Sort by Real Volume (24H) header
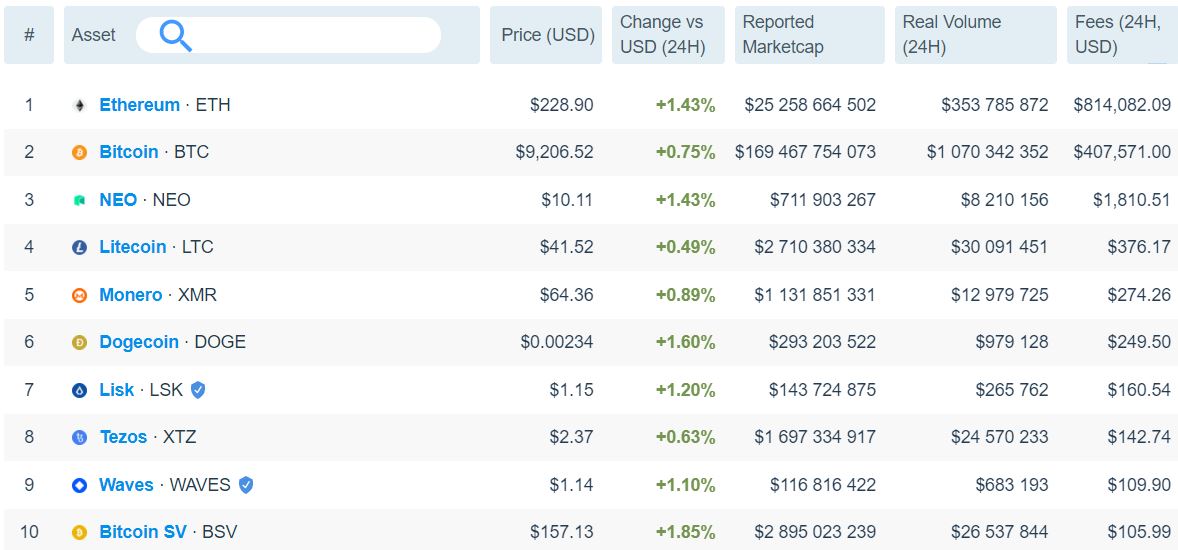The image size is (1178, 550). tap(975, 35)
